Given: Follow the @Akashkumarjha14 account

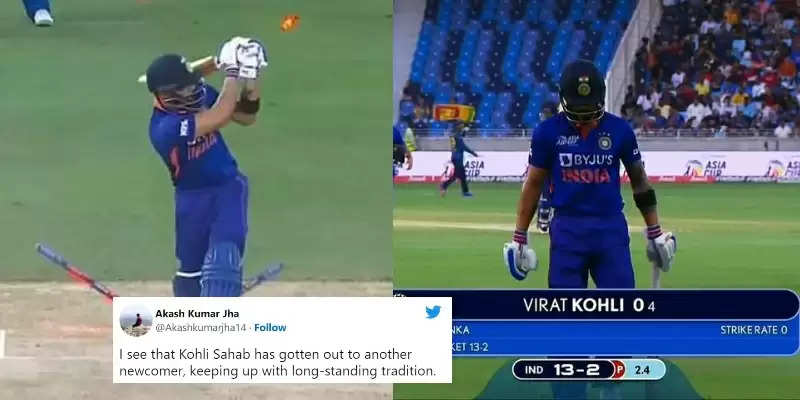Looking at the screenshot, I should click(x=270, y=328).
